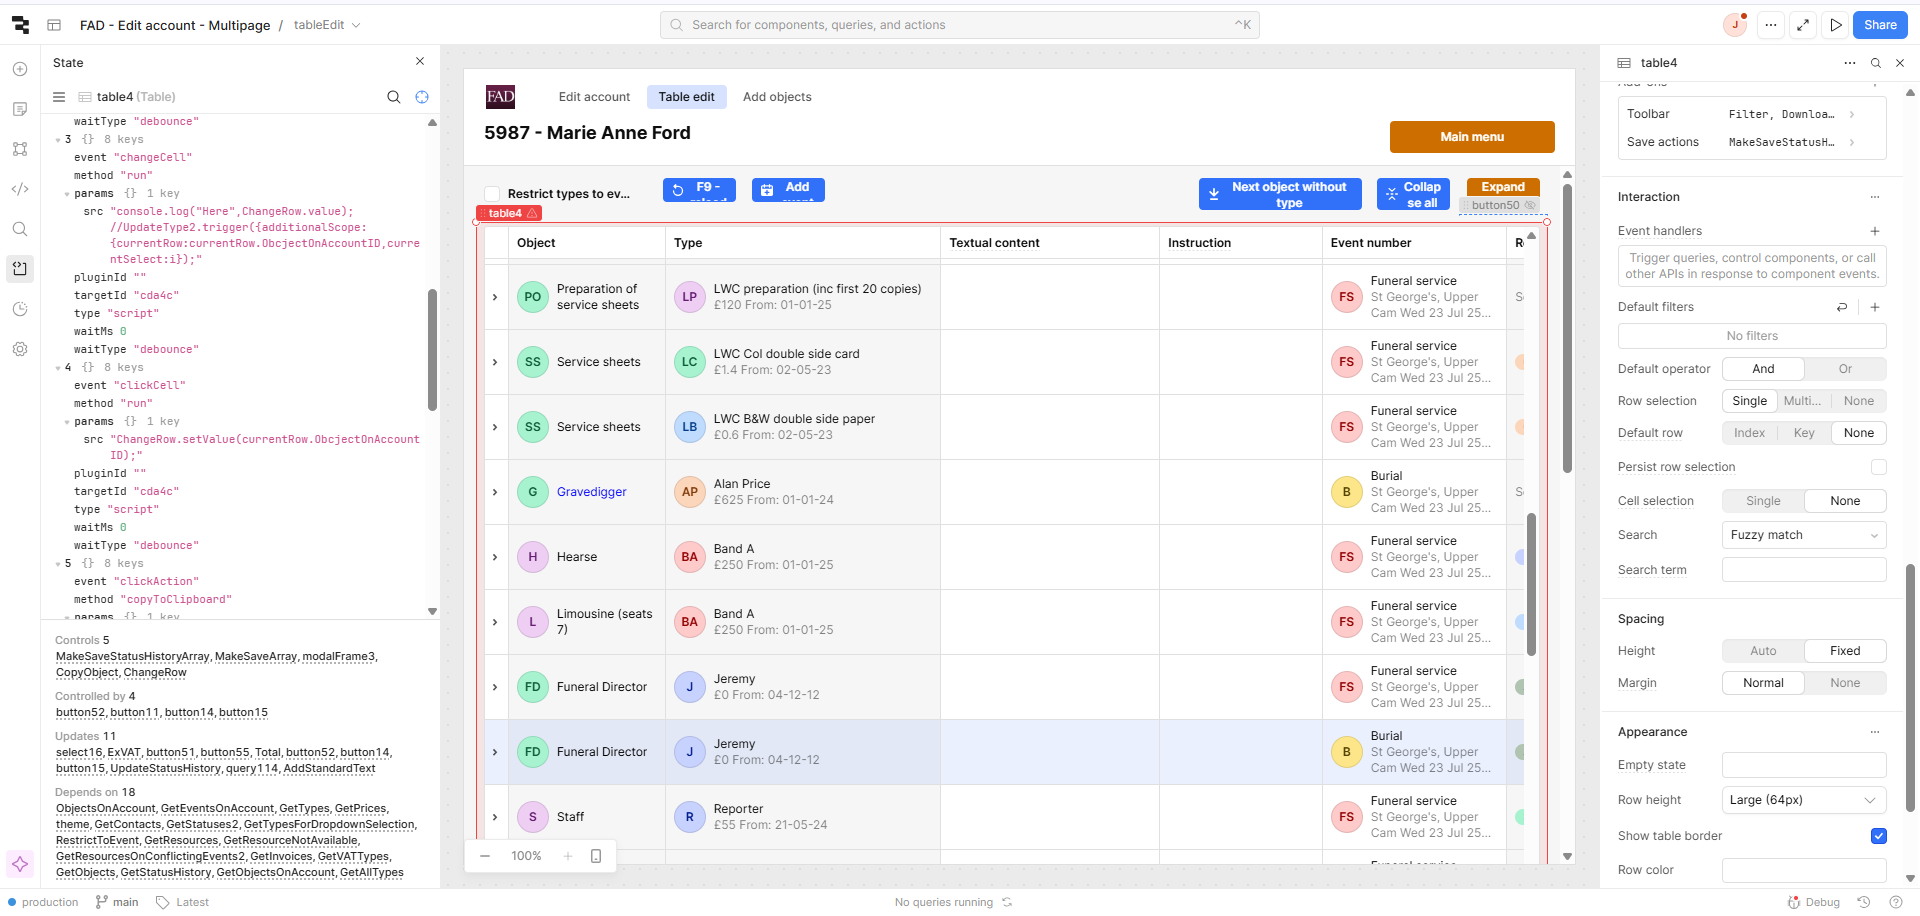Switch to the Edit account tab
Screen dimensions: 1920x916
594,97
